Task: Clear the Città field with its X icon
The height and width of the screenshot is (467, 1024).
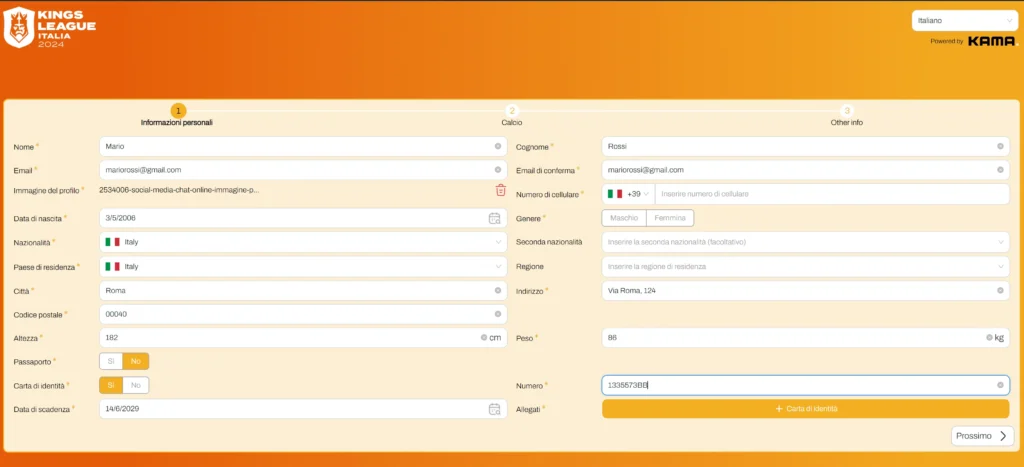Action: (498, 290)
